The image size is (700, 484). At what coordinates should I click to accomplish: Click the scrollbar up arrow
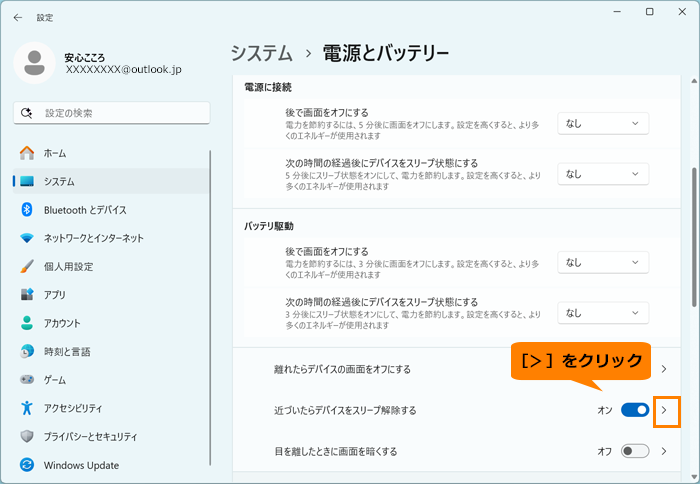pos(694,81)
